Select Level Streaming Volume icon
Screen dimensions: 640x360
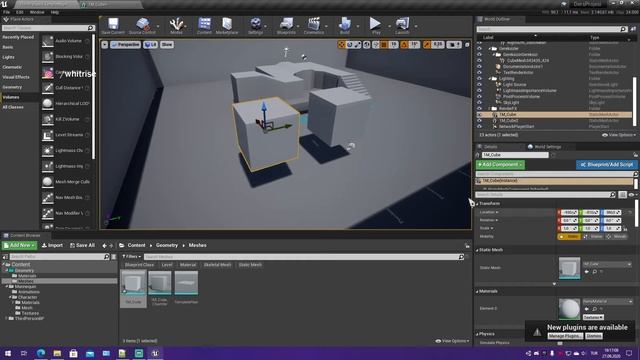coord(48,135)
